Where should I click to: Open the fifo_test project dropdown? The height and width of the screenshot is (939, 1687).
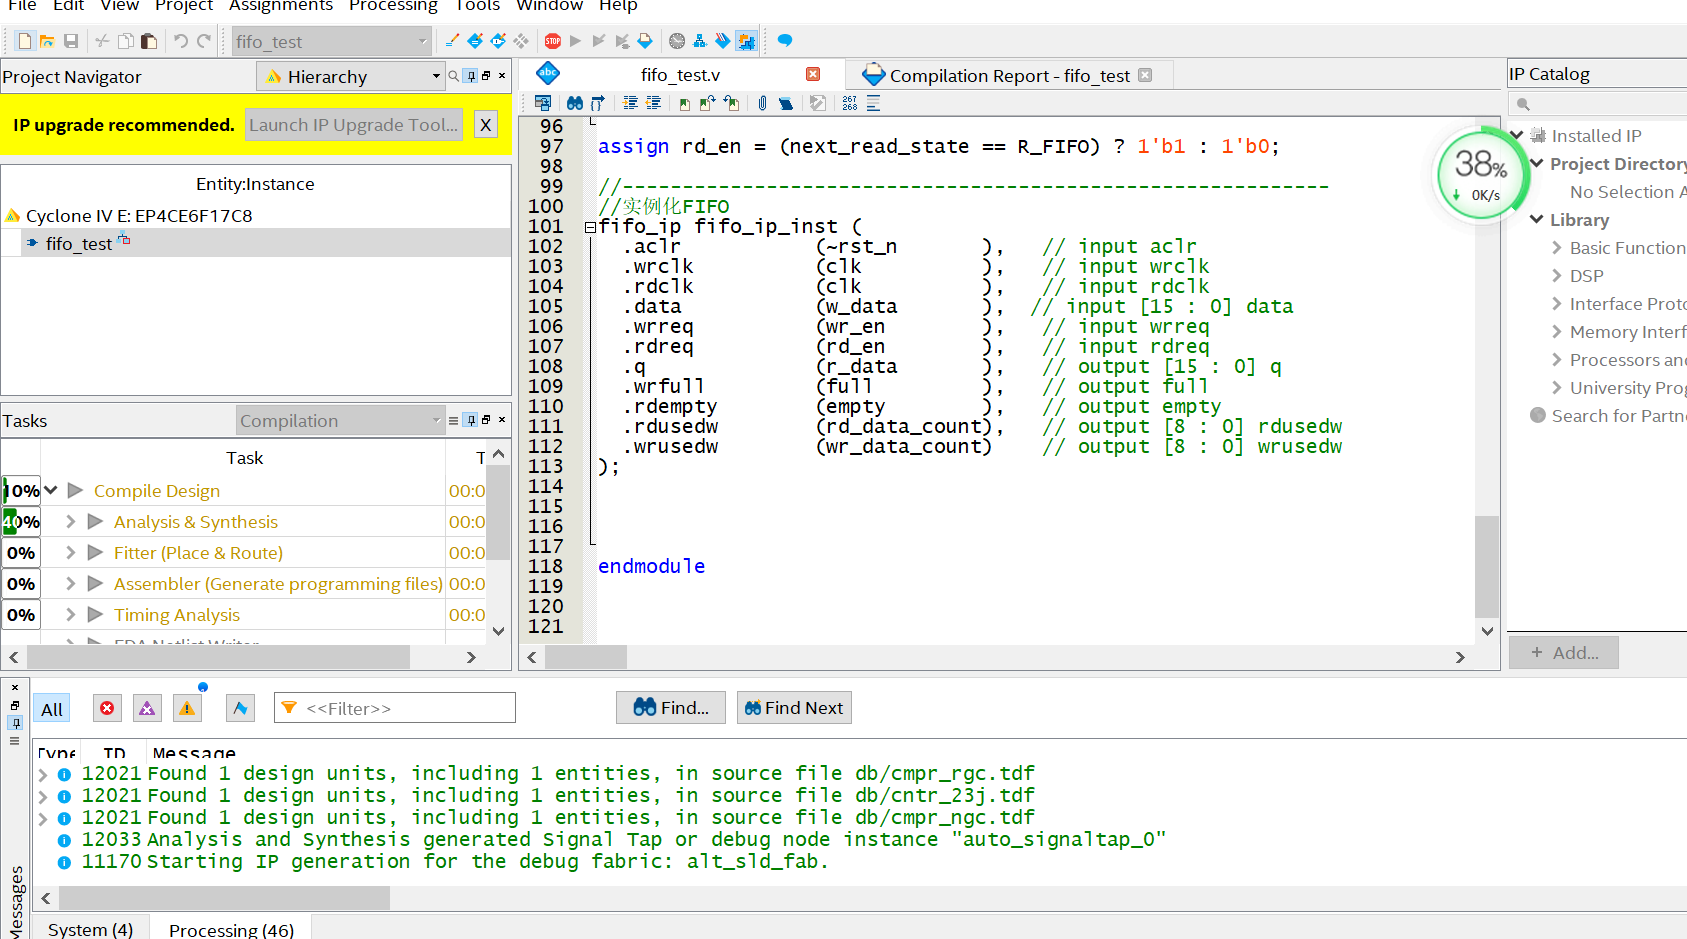click(331, 41)
